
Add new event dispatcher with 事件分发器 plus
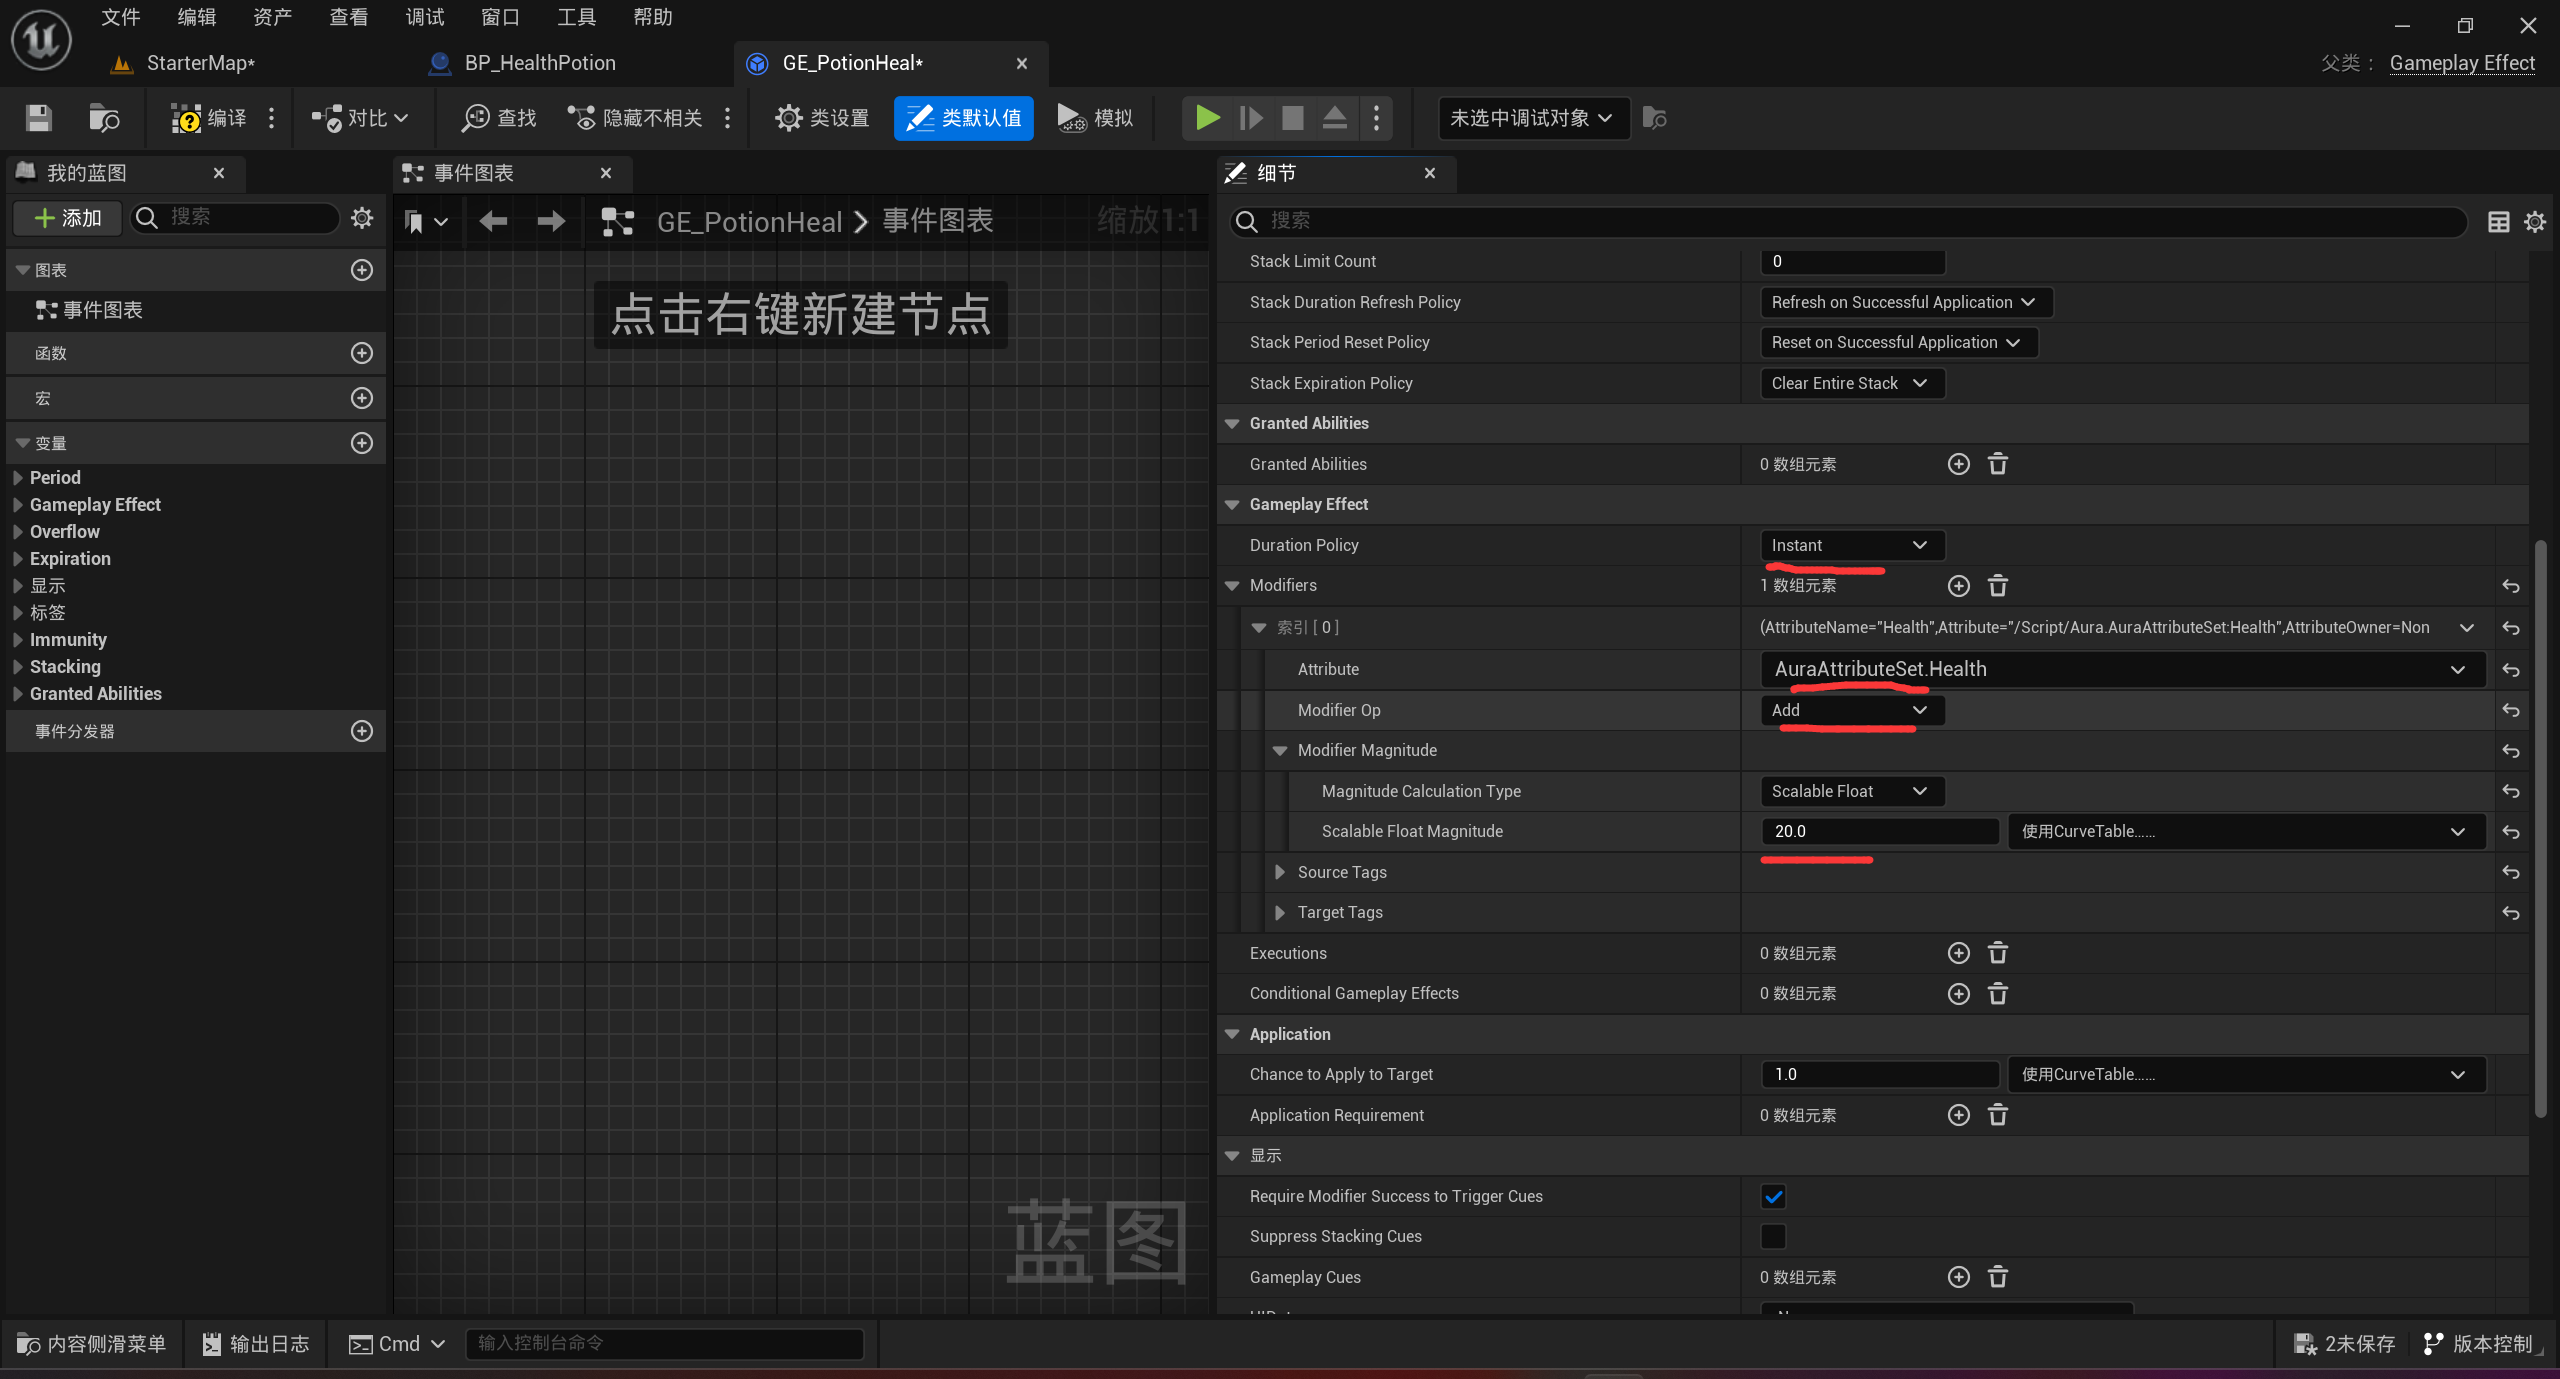point(362,731)
